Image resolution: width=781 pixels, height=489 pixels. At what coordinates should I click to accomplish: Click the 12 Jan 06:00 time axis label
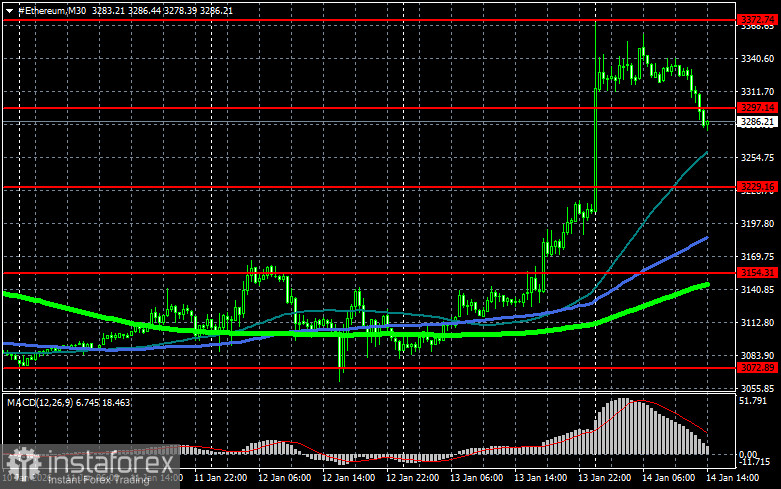[x=284, y=478]
